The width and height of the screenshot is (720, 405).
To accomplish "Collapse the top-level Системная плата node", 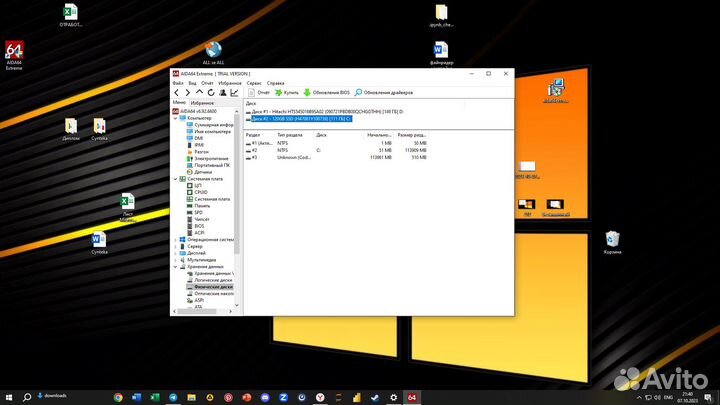I will tap(175, 179).
